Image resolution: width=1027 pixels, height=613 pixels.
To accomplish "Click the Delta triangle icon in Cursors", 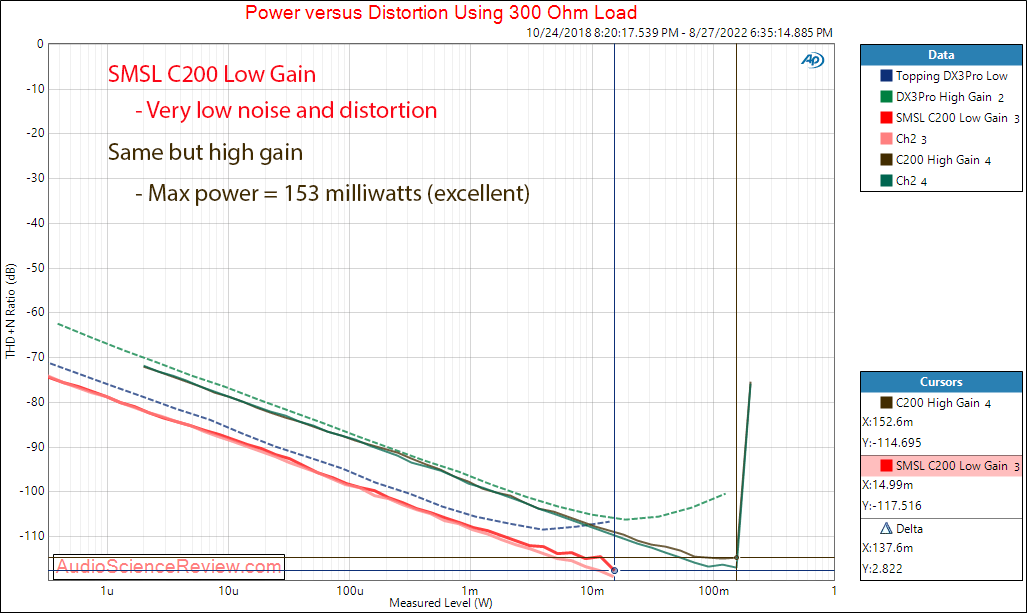I will (886, 529).
